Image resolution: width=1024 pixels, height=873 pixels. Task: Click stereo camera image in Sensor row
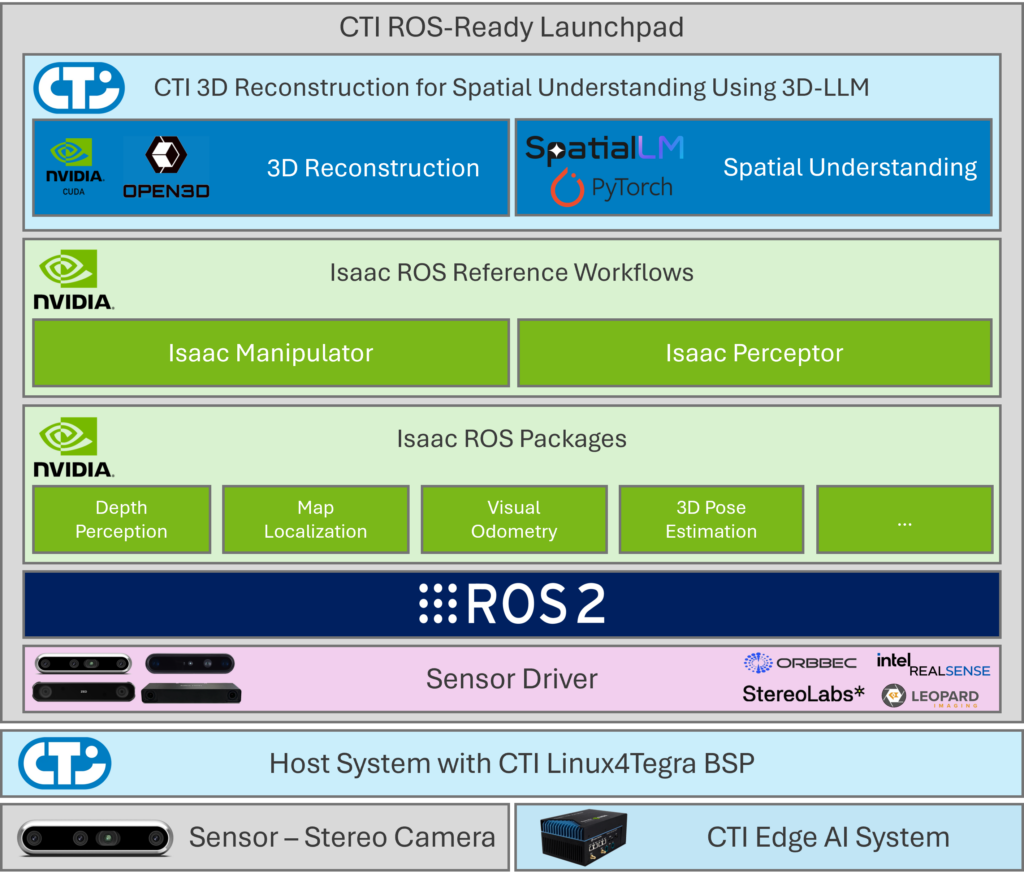coord(95,838)
